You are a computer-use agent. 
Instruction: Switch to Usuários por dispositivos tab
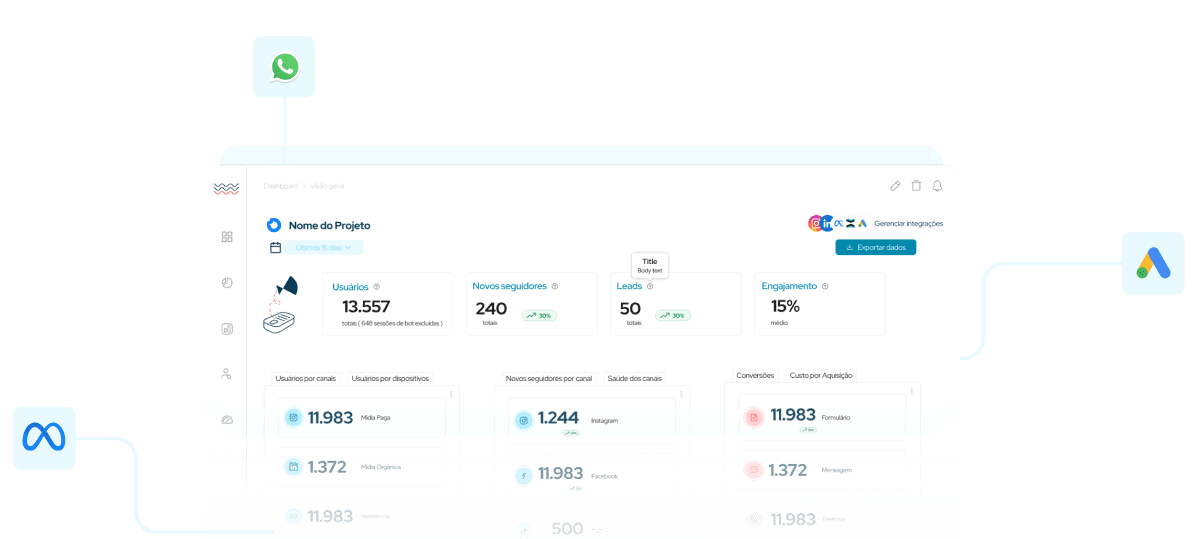point(390,379)
